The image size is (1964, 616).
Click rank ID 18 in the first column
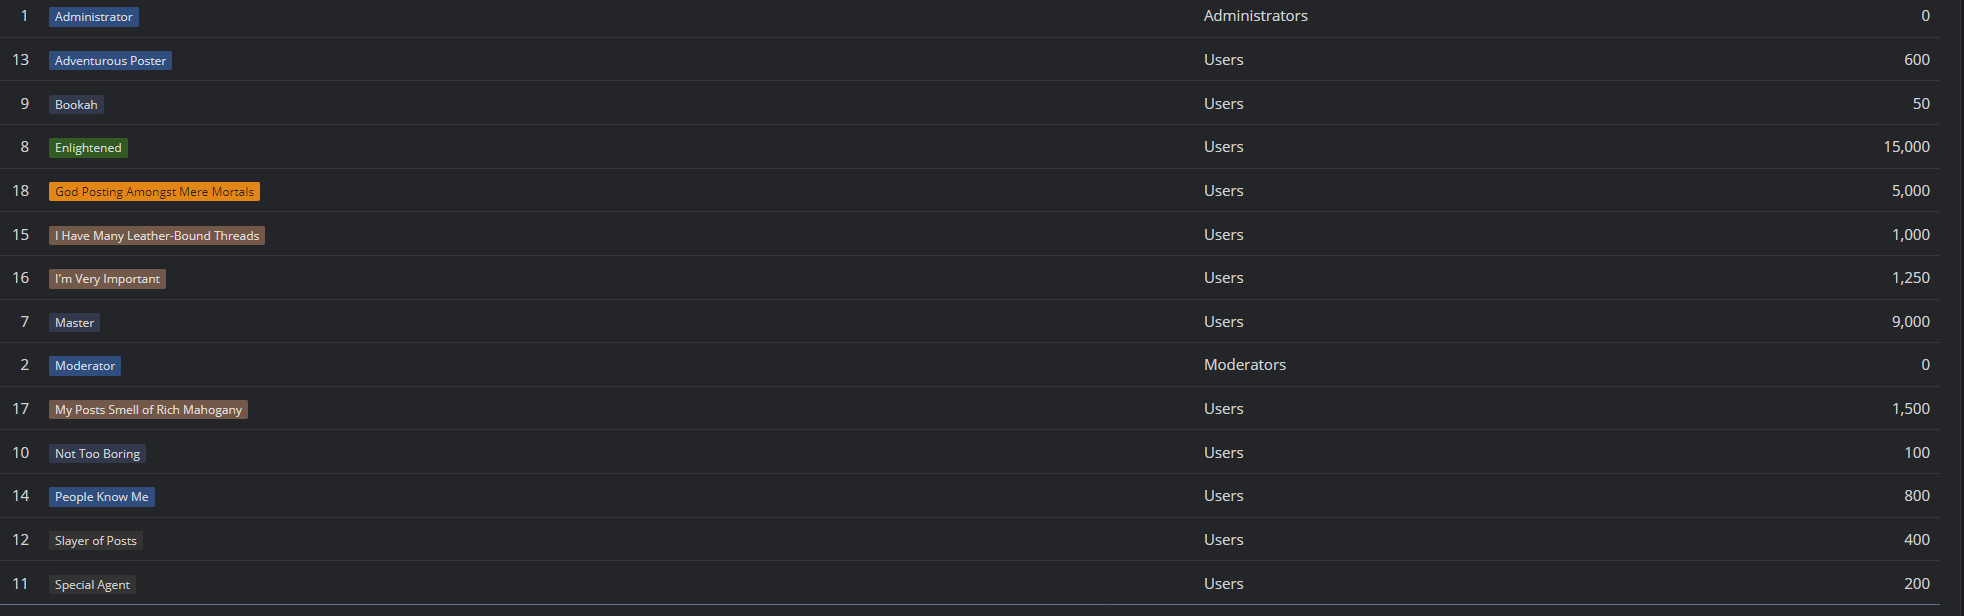pyautogui.click(x=21, y=191)
